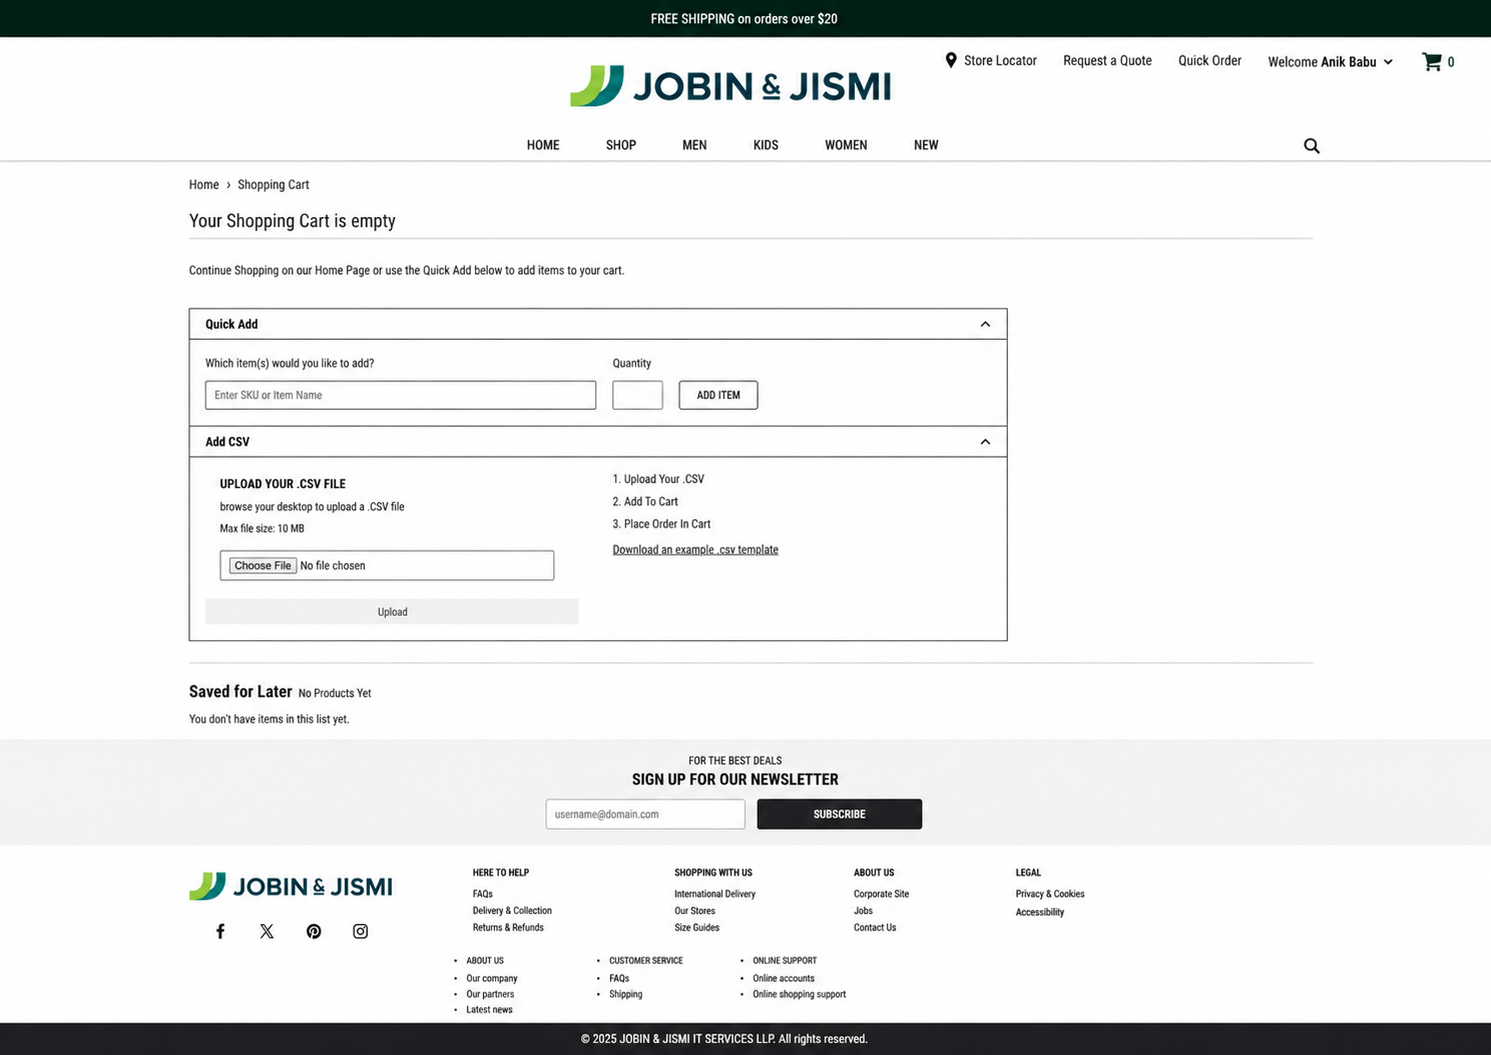The height and width of the screenshot is (1055, 1491).
Task: Click the Choose File button
Action: [x=263, y=566]
